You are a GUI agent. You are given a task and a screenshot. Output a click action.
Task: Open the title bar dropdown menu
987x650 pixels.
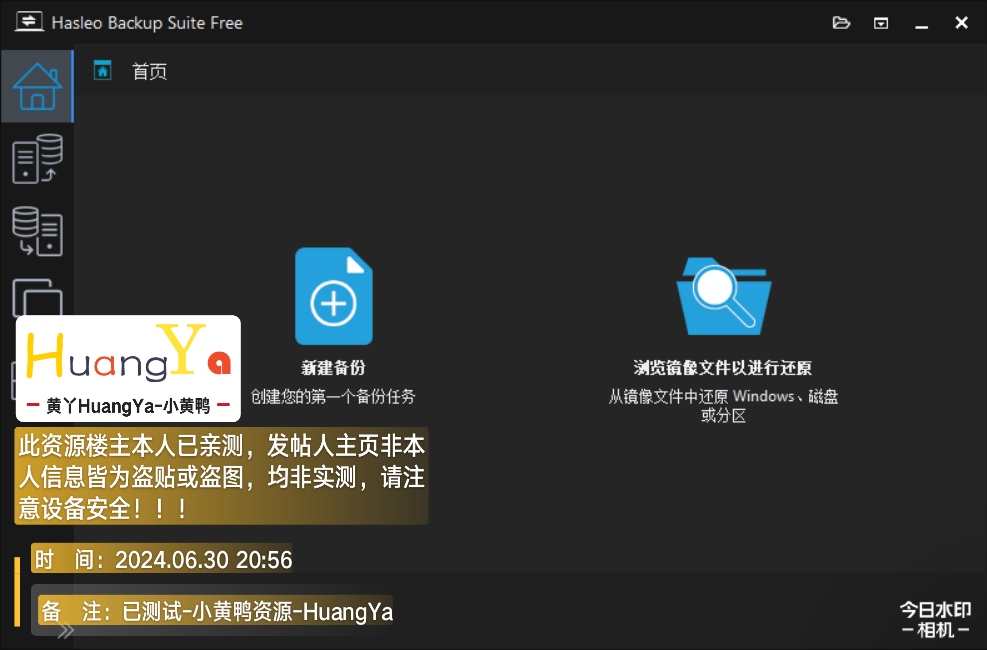tap(881, 22)
